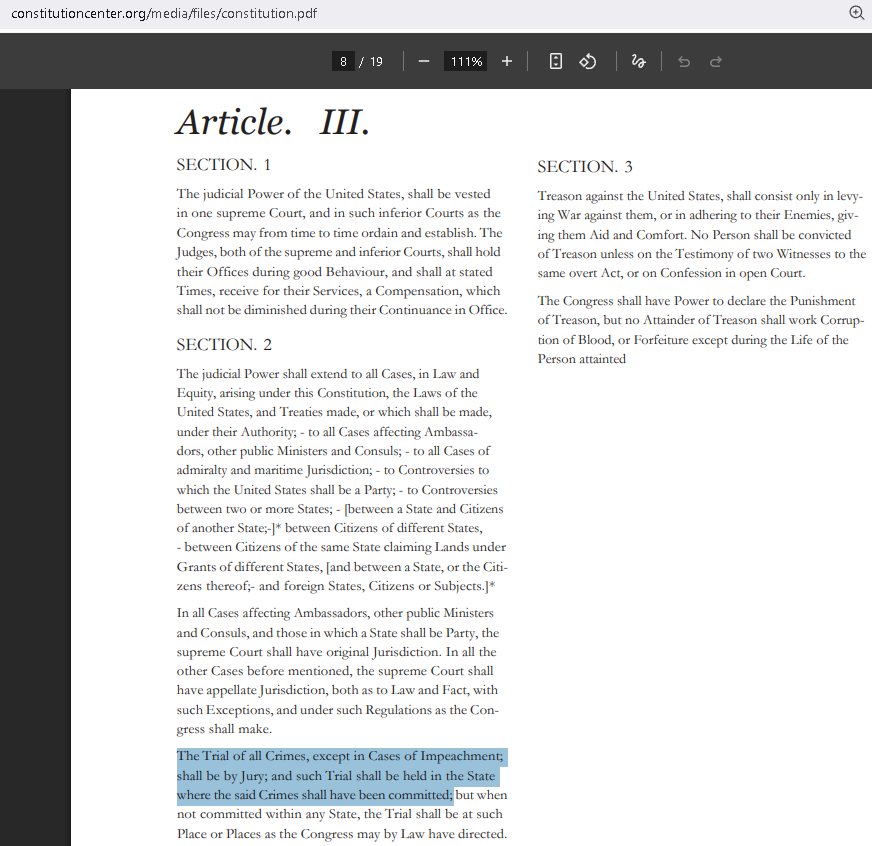This screenshot has height=846, width=872.
Task: Click the SECTION. 1 heading
Action: pyautogui.click(x=224, y=165)
